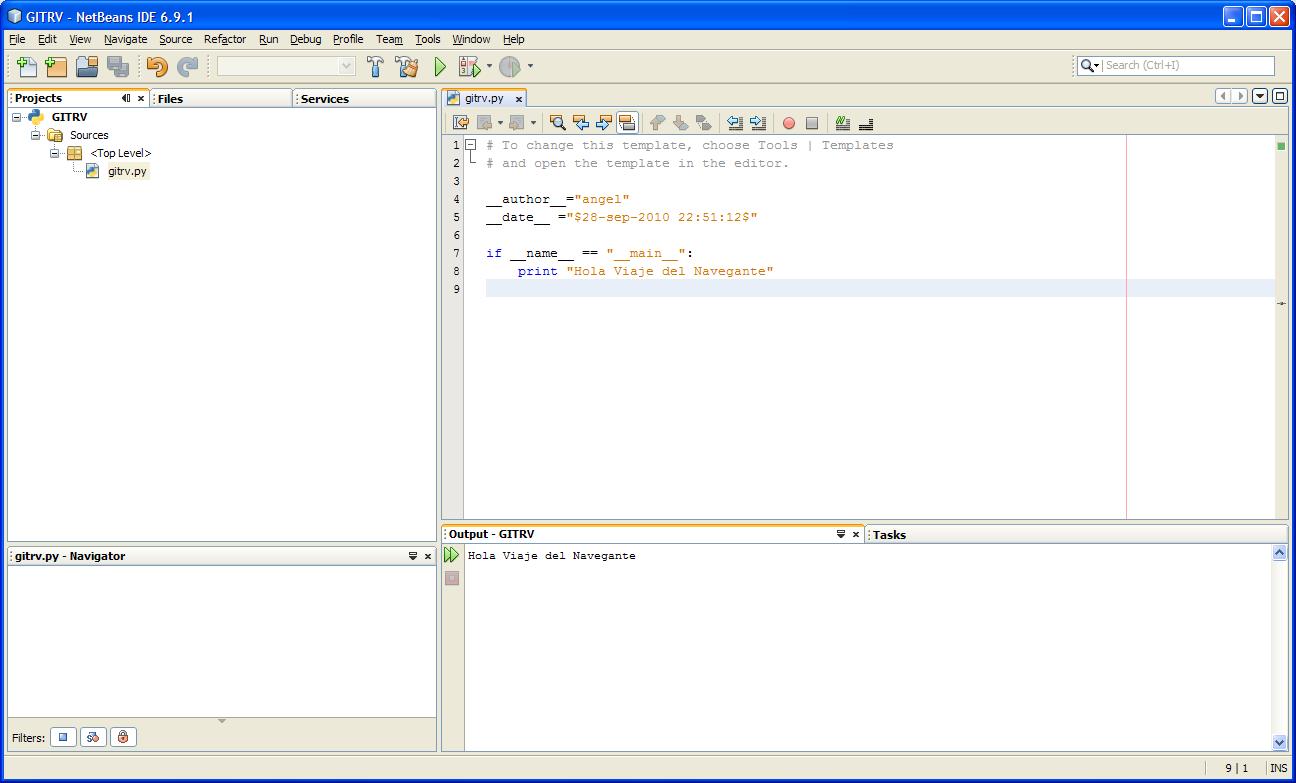This screenshot has height=783, width=1296.
Task: Show opened documents list dropdown
Action: click(1260, 96)
